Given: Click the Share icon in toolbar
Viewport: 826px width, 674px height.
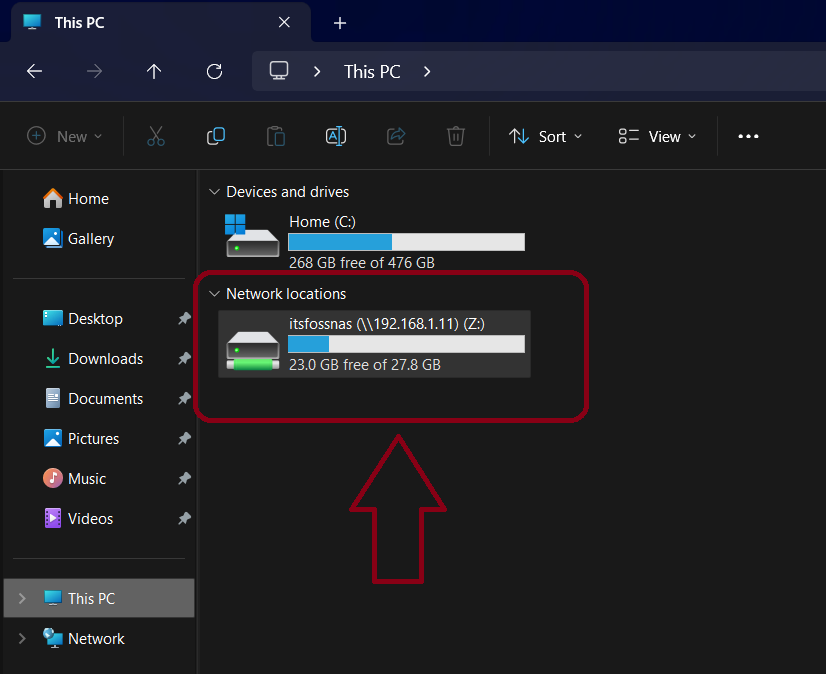Looking at the screenshot, I should tap(396, 137).
